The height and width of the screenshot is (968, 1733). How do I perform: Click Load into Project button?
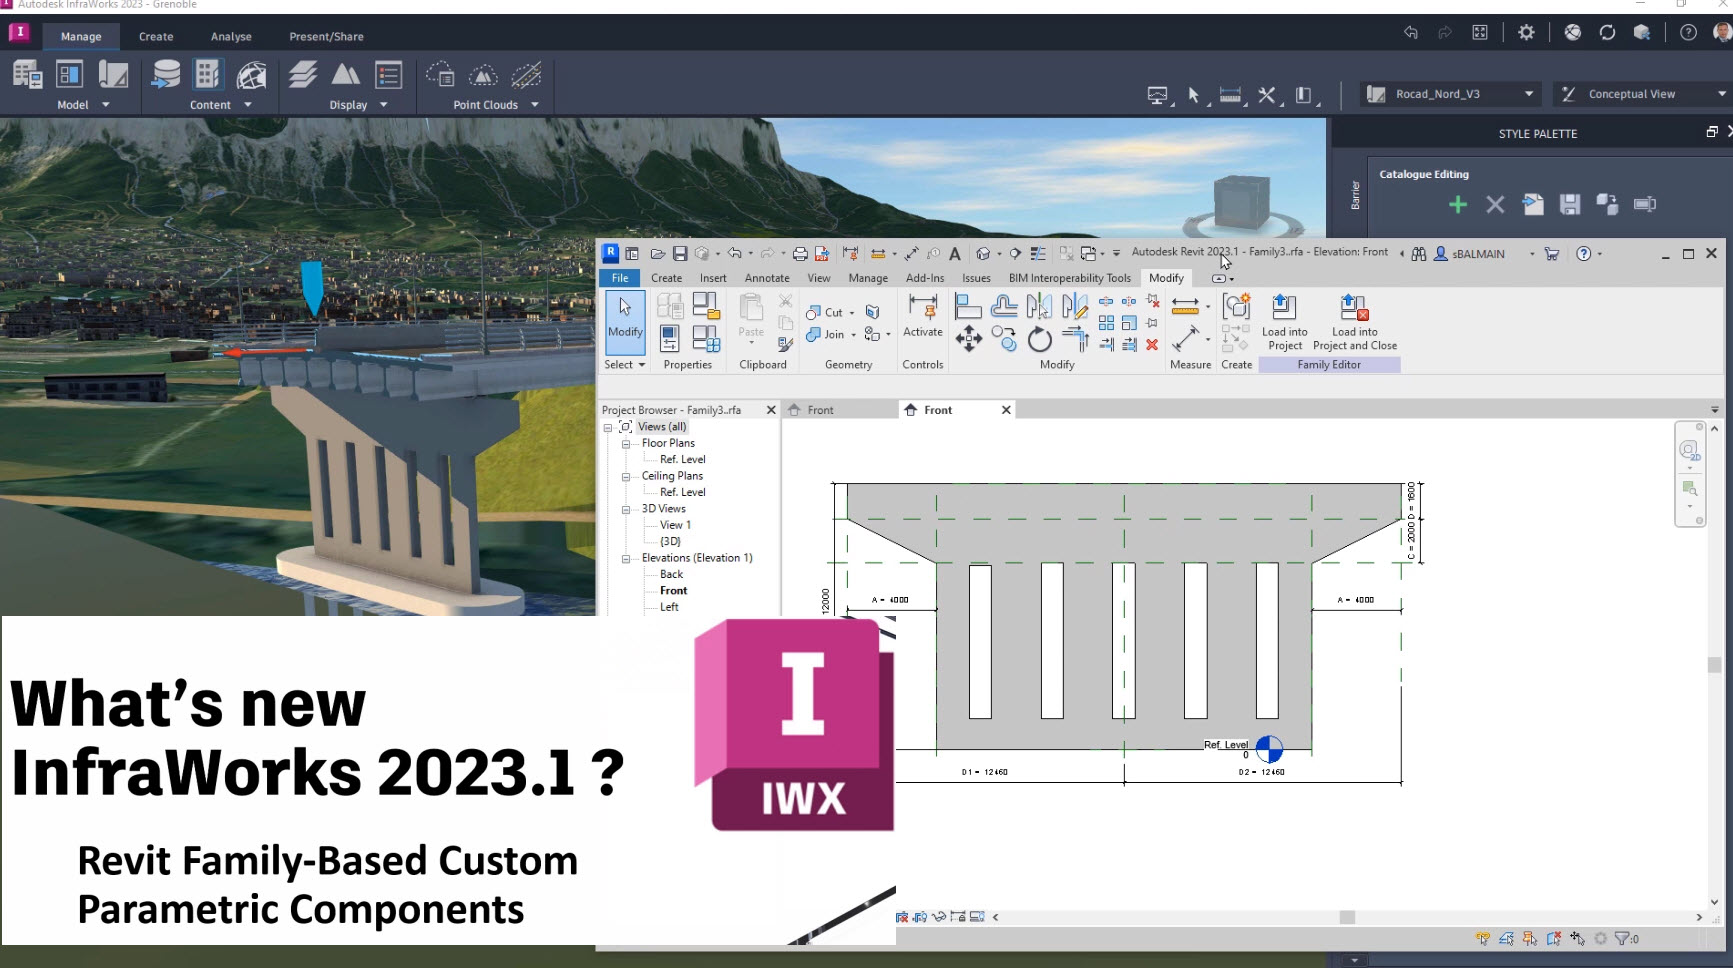[x=1285, y=318]
